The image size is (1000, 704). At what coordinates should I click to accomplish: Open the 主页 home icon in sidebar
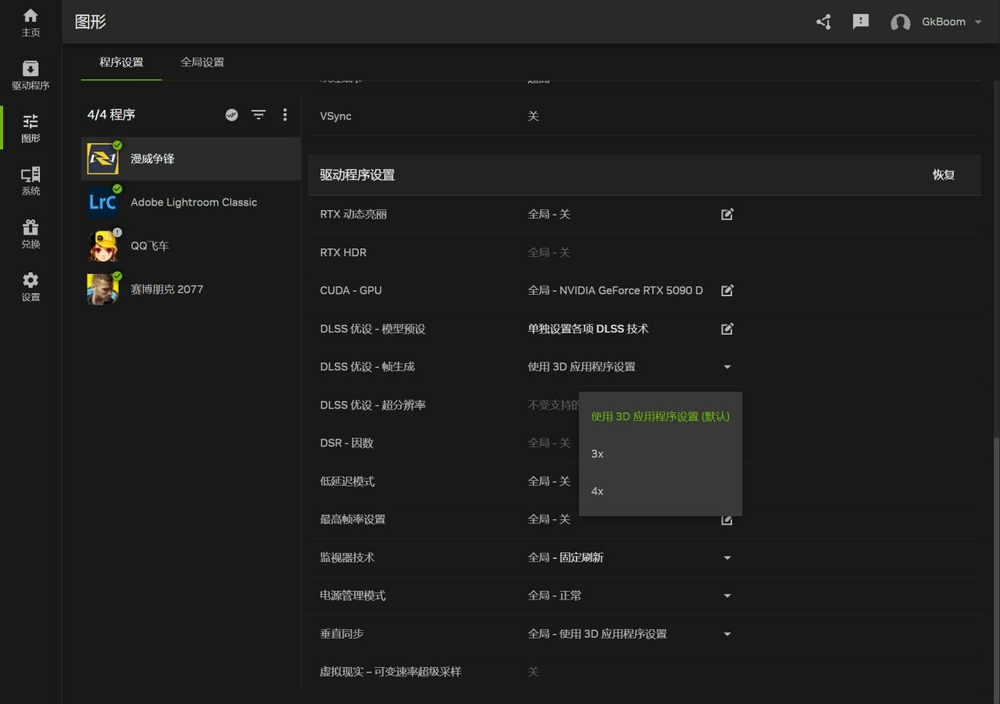pos(29,22)
